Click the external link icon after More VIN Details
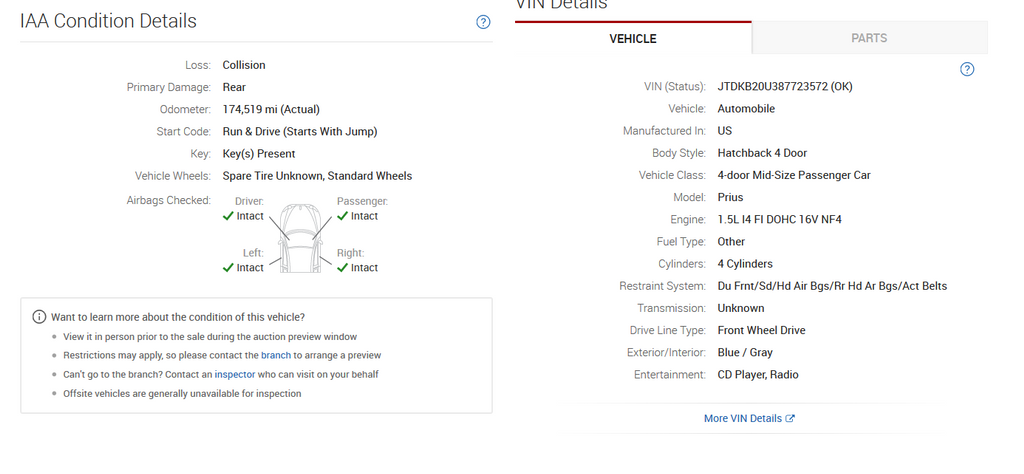The width and height of the screenshot is (1024, 474). point(790,419)
